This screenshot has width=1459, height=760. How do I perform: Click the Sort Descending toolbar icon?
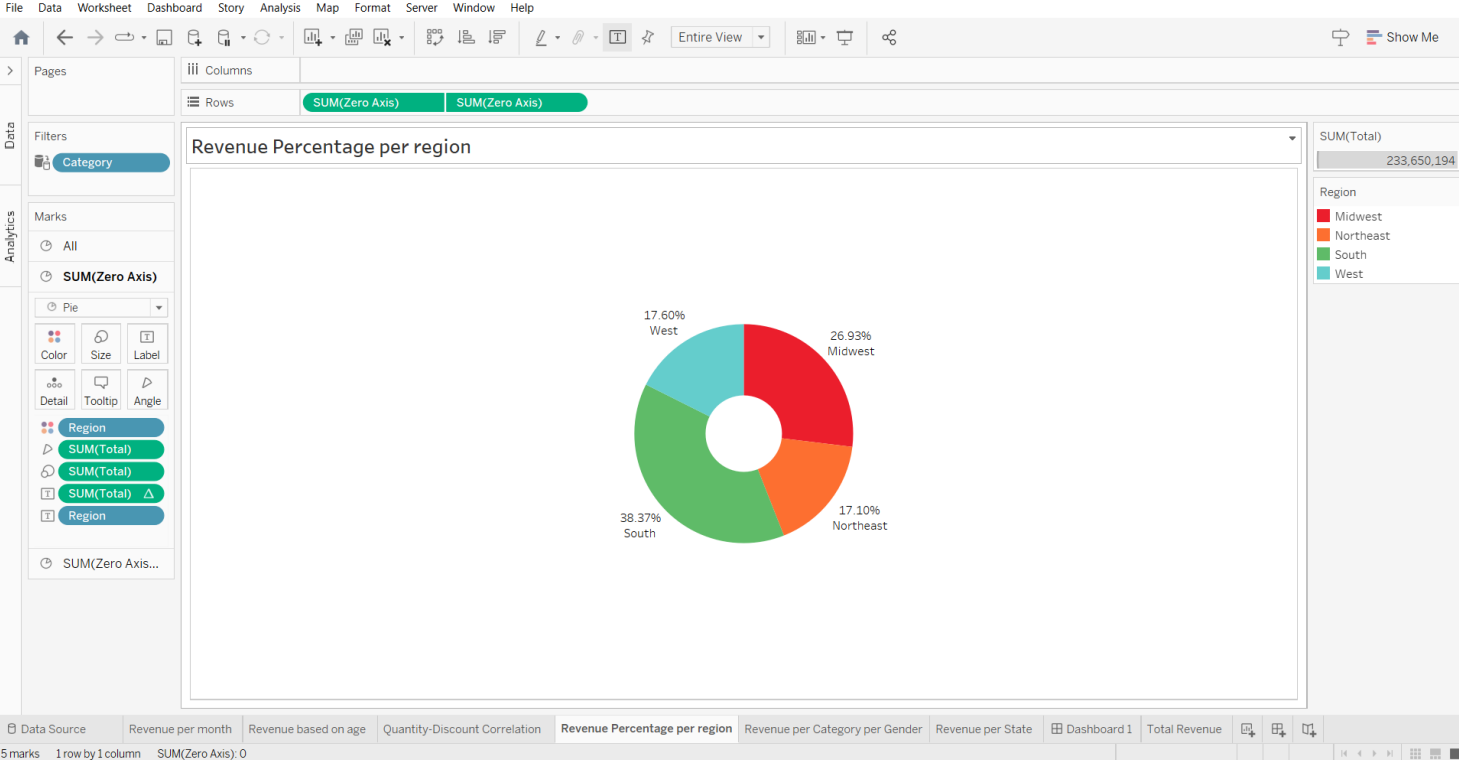coord(496,36)
